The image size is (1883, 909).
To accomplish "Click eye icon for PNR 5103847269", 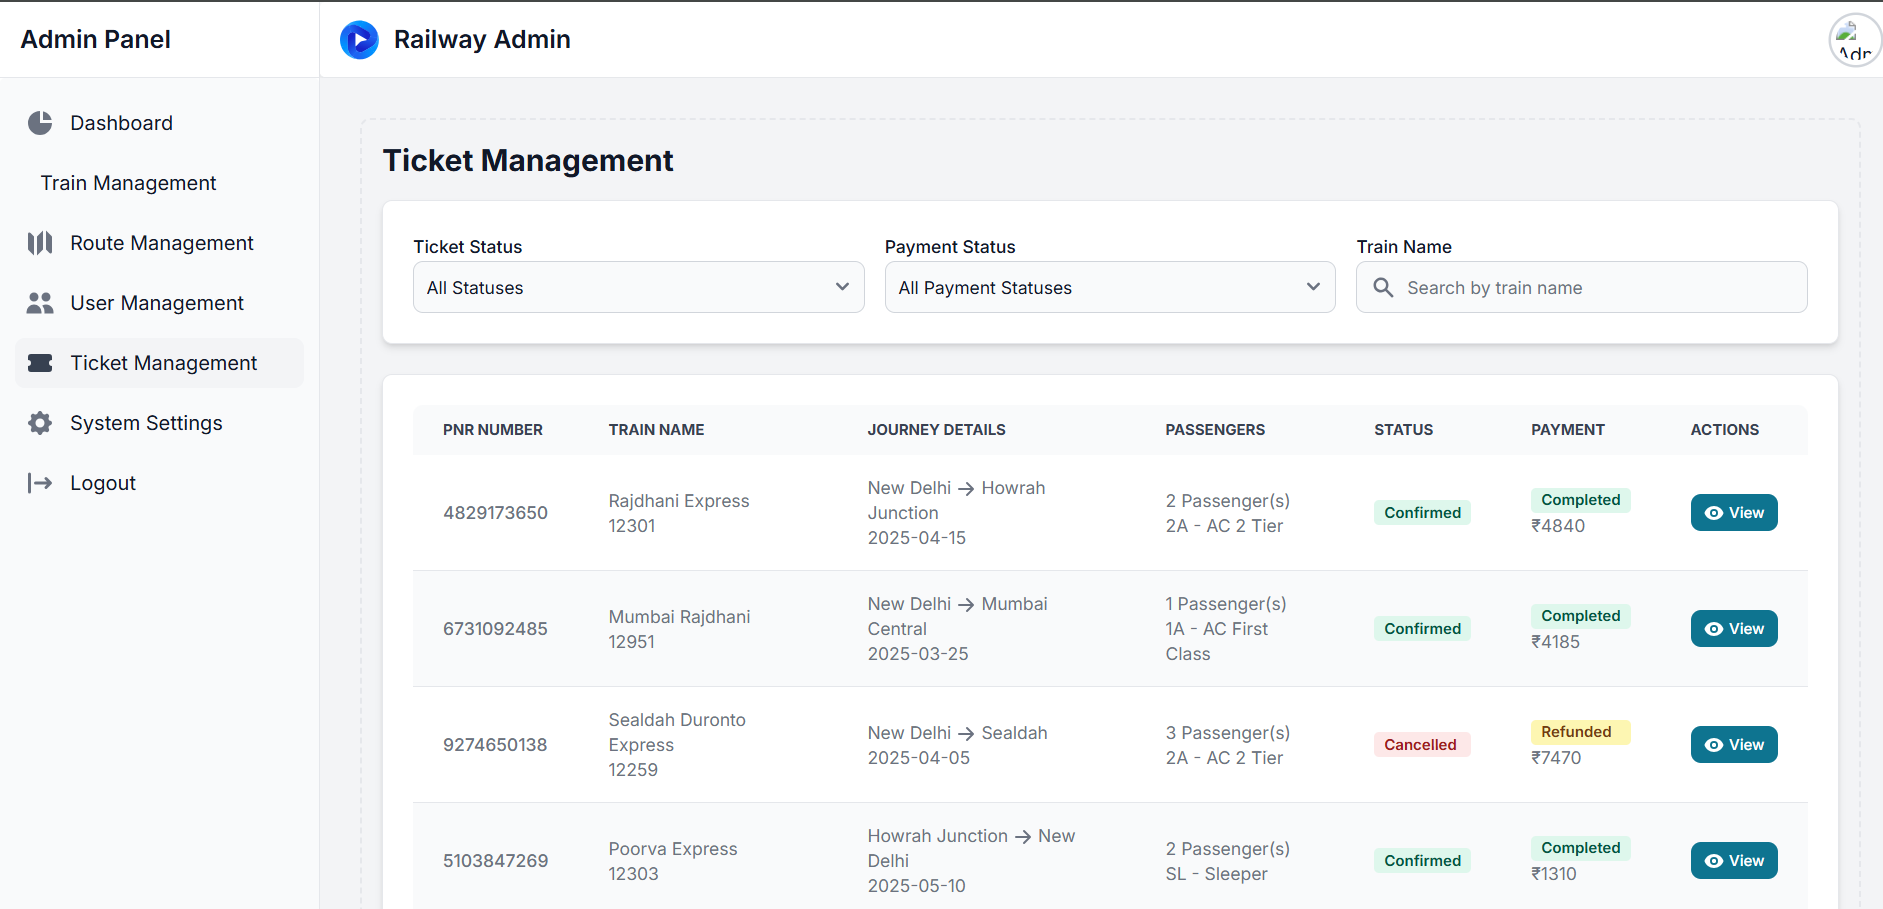I will pyautogui.click(x=1714, y=861).
